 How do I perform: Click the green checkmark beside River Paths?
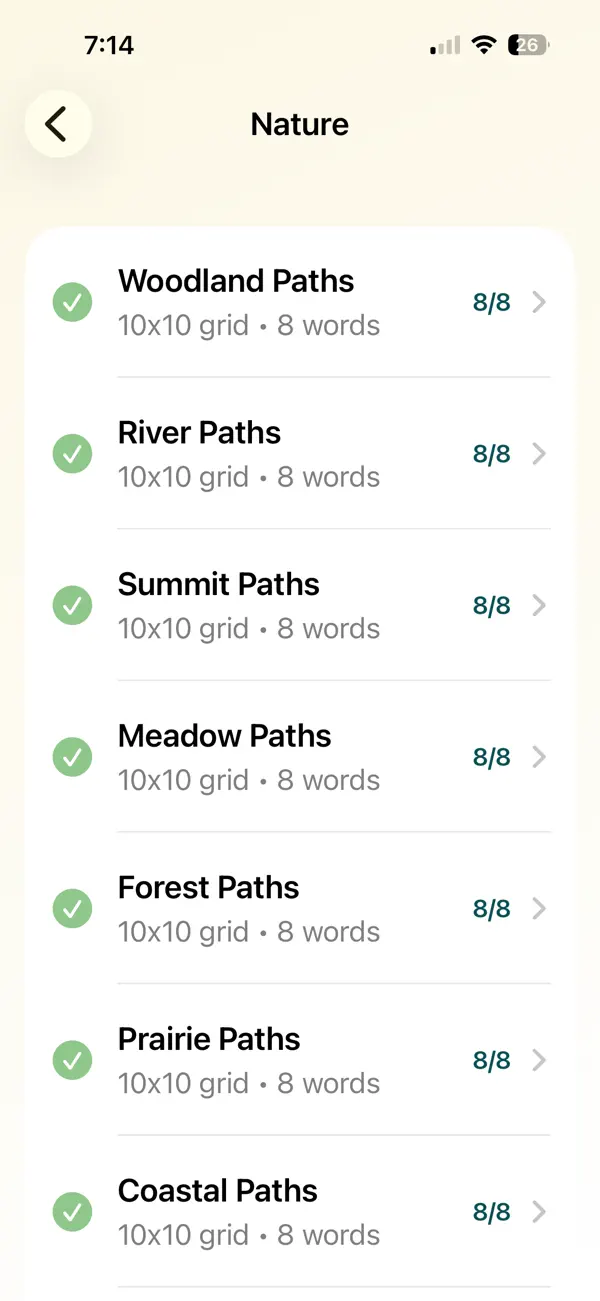point(72,454)
